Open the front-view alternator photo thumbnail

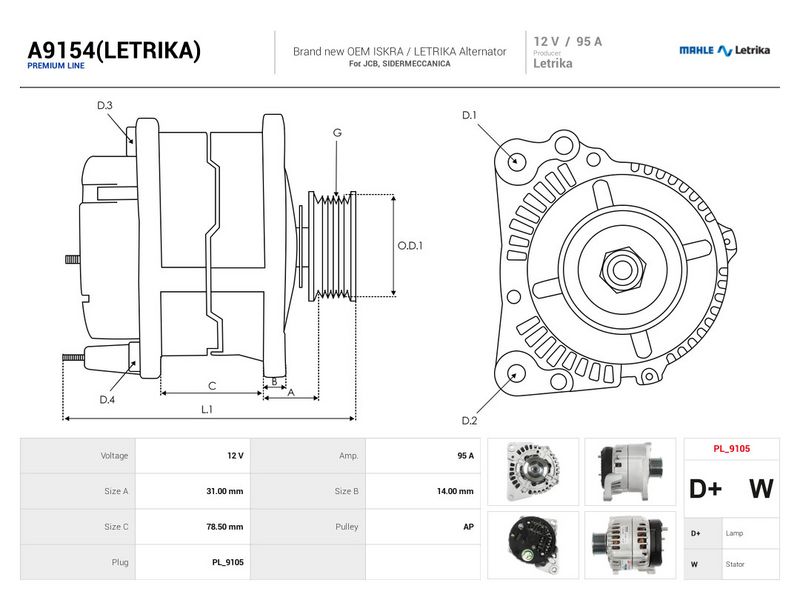tap(533, 472)
